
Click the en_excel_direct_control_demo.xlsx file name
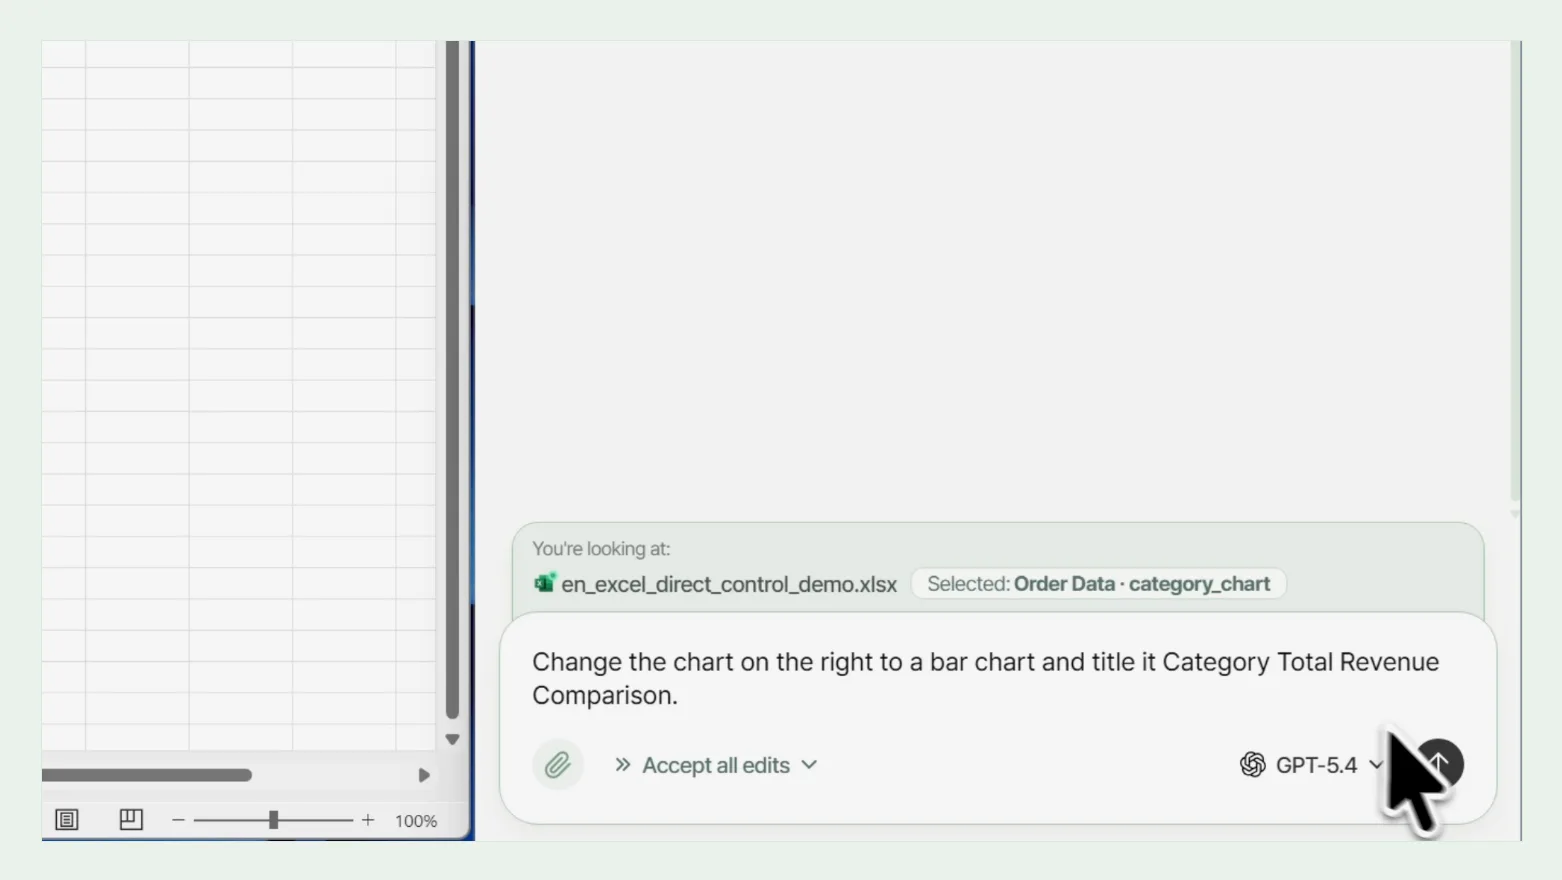729,584
